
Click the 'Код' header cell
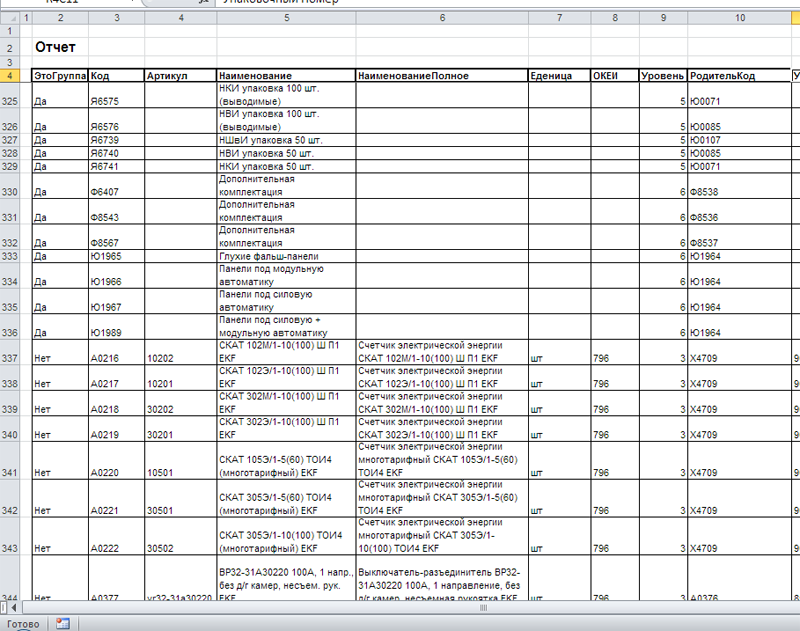click(x=116, y=75)
